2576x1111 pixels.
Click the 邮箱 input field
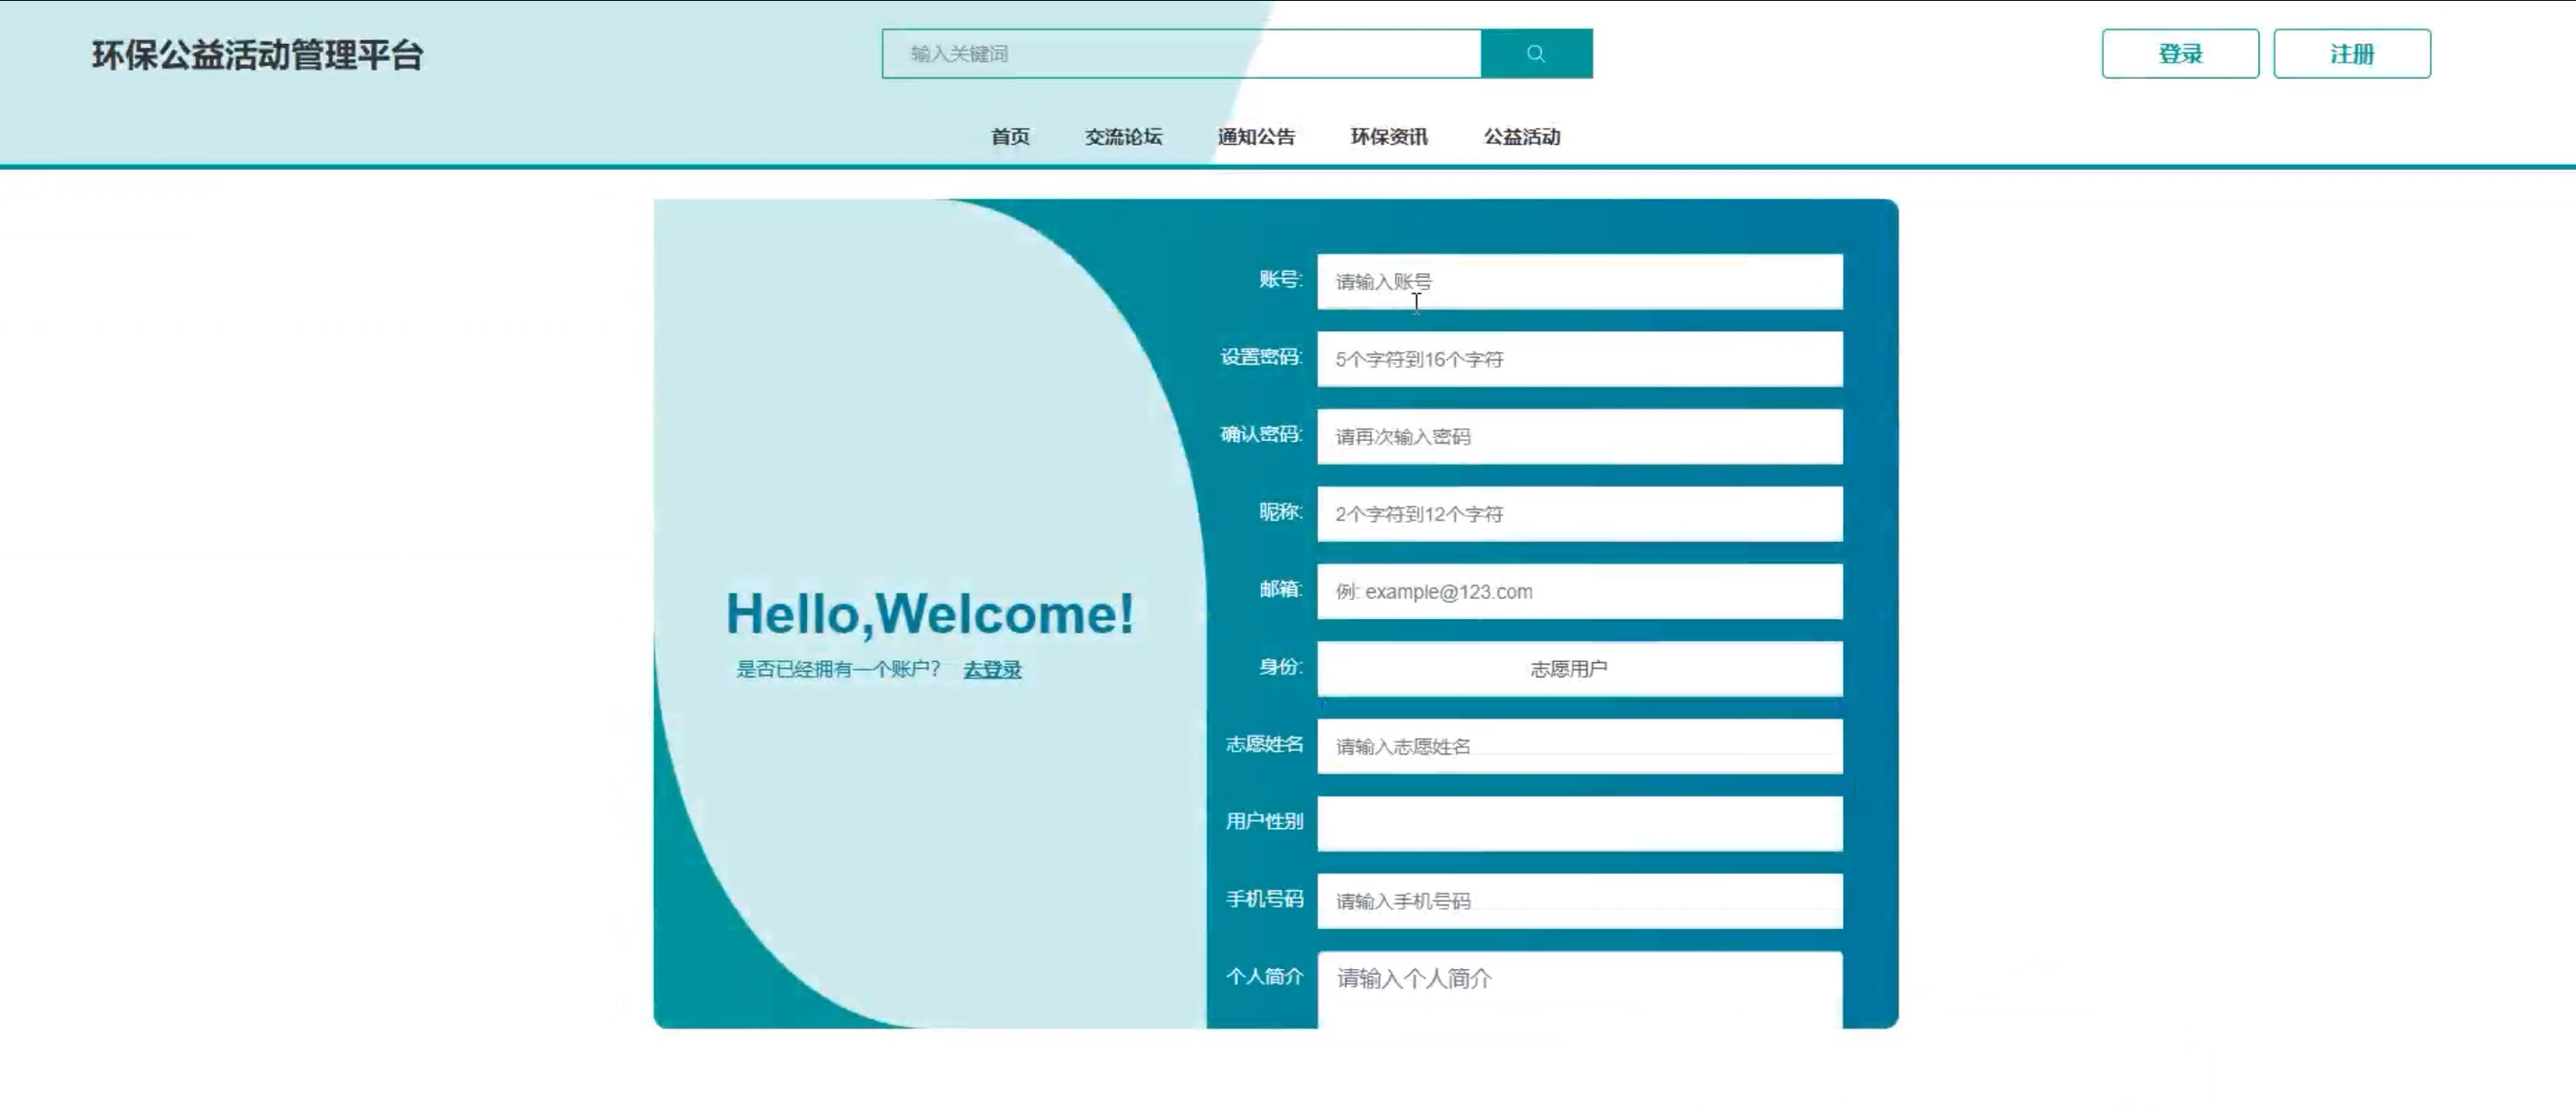click(x=1579, y=592)
